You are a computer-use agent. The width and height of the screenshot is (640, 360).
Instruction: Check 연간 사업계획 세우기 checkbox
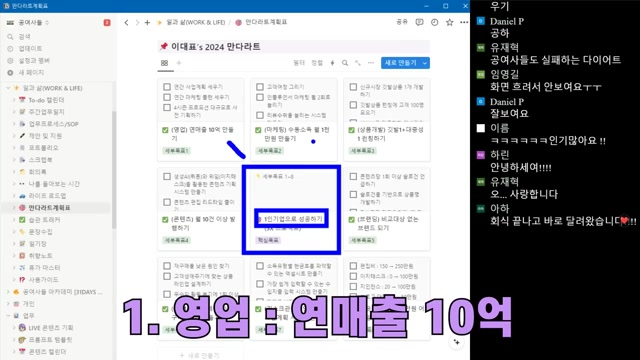(167, 87)
